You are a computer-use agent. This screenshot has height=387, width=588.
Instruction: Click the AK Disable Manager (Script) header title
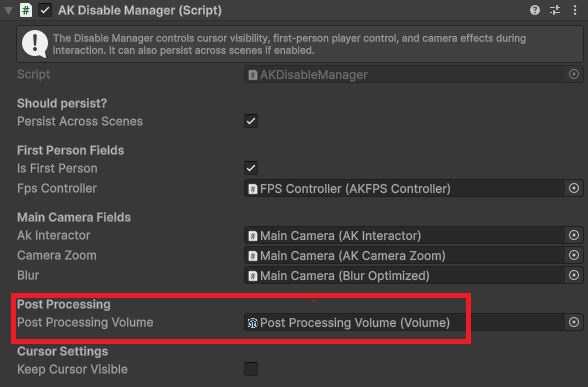140,10
